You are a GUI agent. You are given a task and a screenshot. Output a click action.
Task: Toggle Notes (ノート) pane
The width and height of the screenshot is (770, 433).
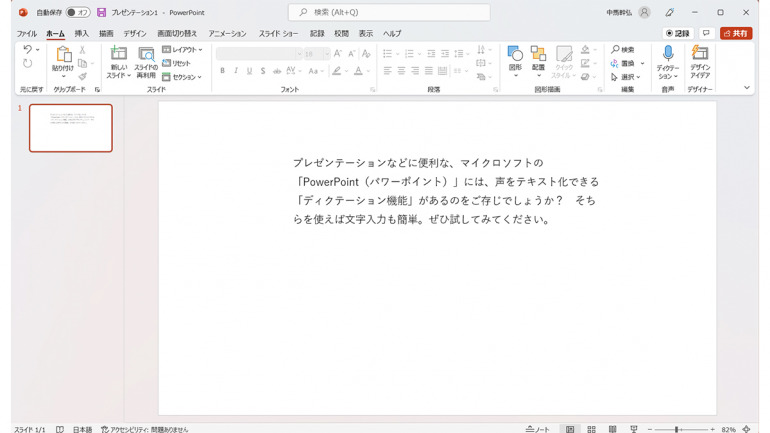[x=538, y=429]
